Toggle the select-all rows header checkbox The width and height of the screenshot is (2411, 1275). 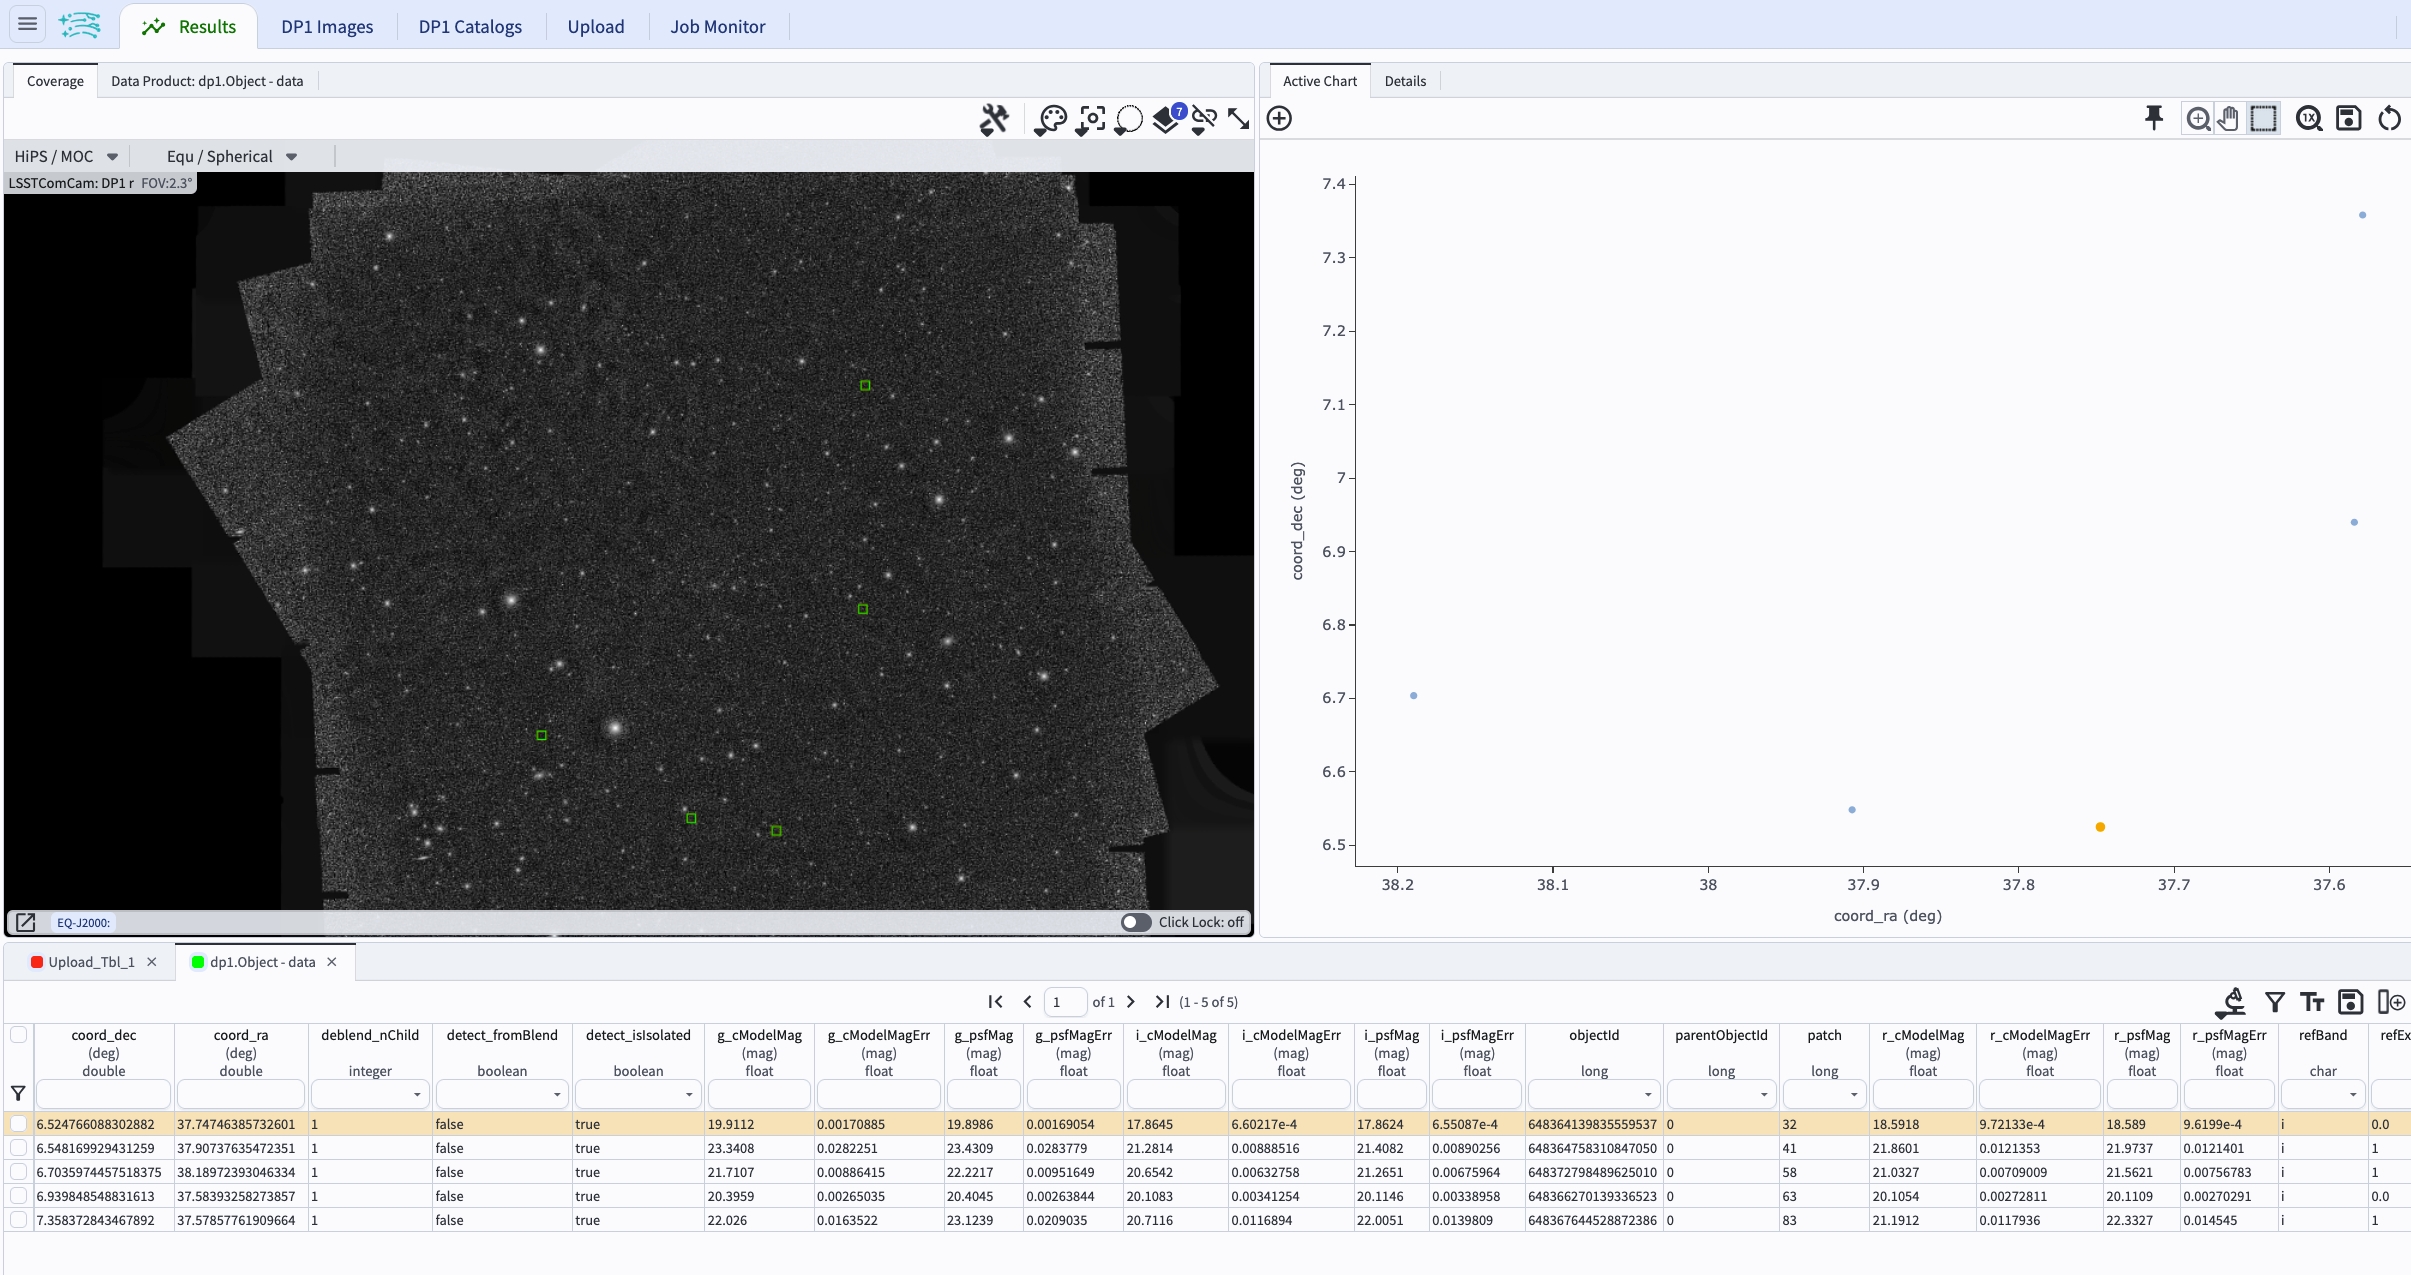coord(19,1035)
